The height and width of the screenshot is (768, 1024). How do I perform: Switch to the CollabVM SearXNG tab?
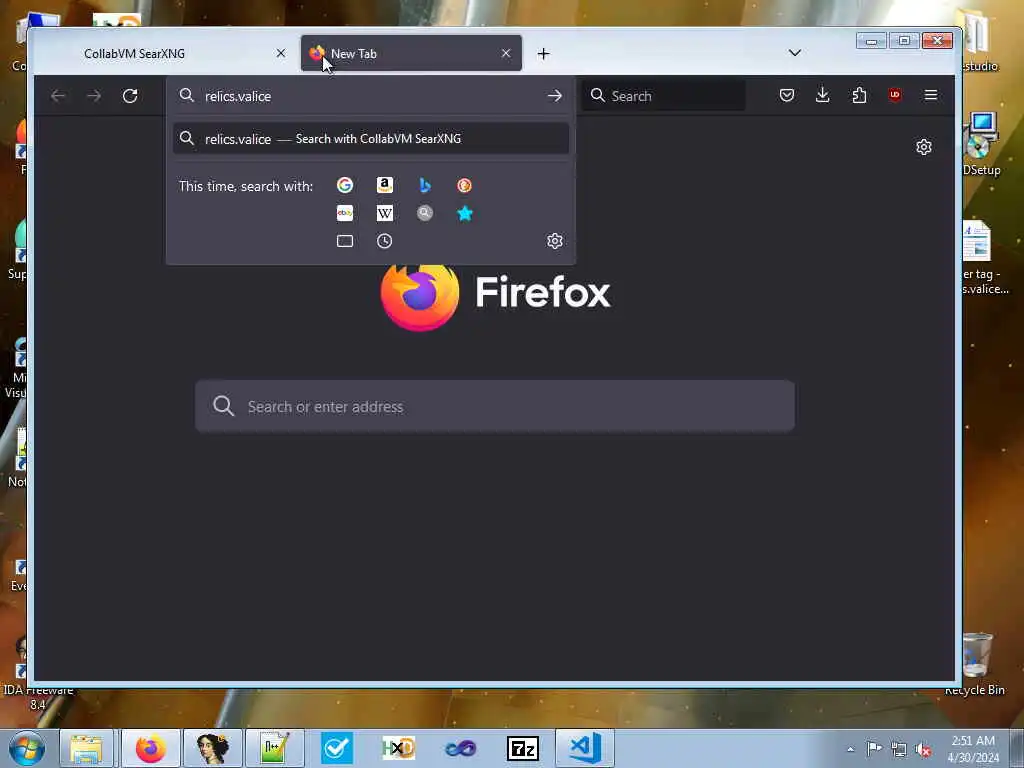point(167,54)
